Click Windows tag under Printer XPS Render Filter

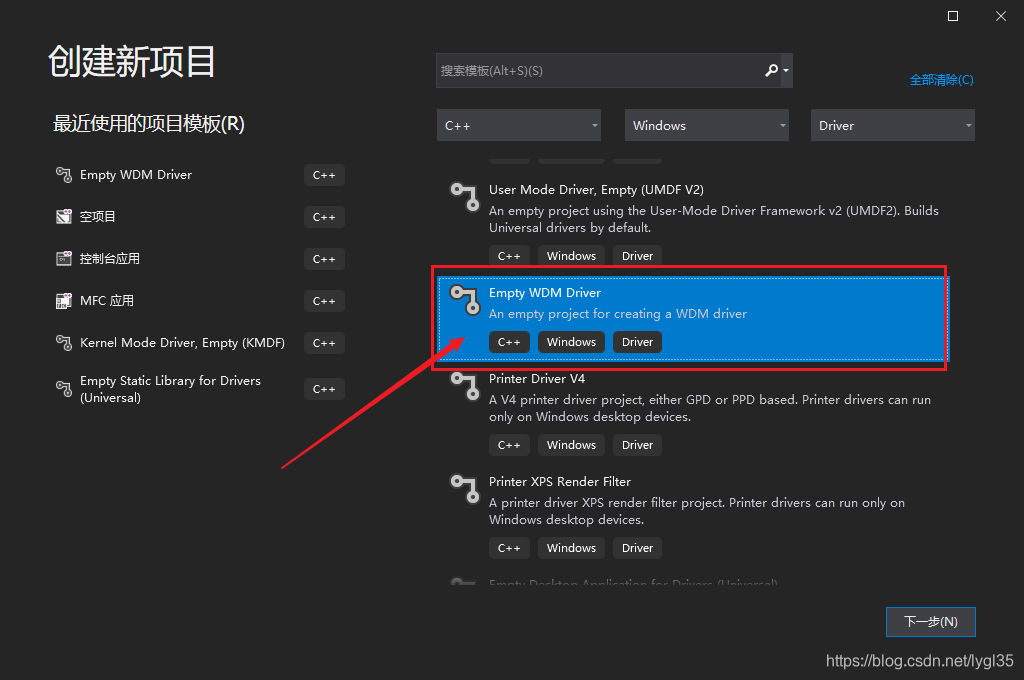tap(571, 548)
